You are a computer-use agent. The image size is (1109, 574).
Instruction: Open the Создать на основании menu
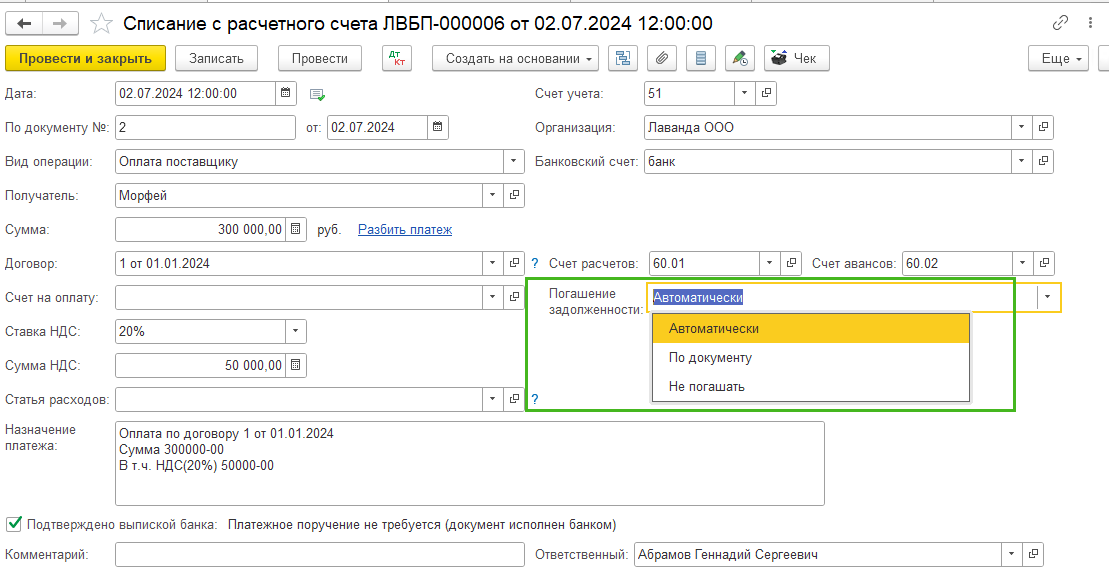pos(515,59)
